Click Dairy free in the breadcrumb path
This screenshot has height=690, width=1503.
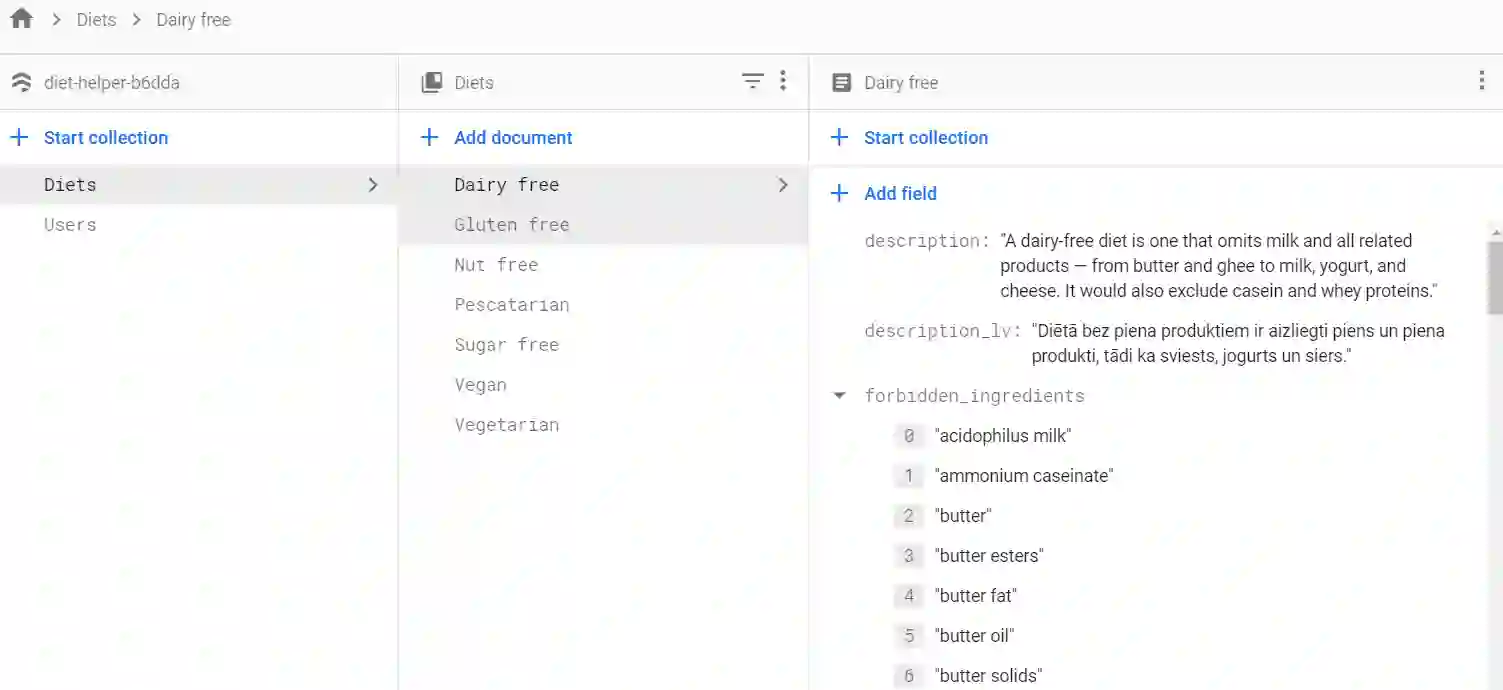(x=193, y=20)
